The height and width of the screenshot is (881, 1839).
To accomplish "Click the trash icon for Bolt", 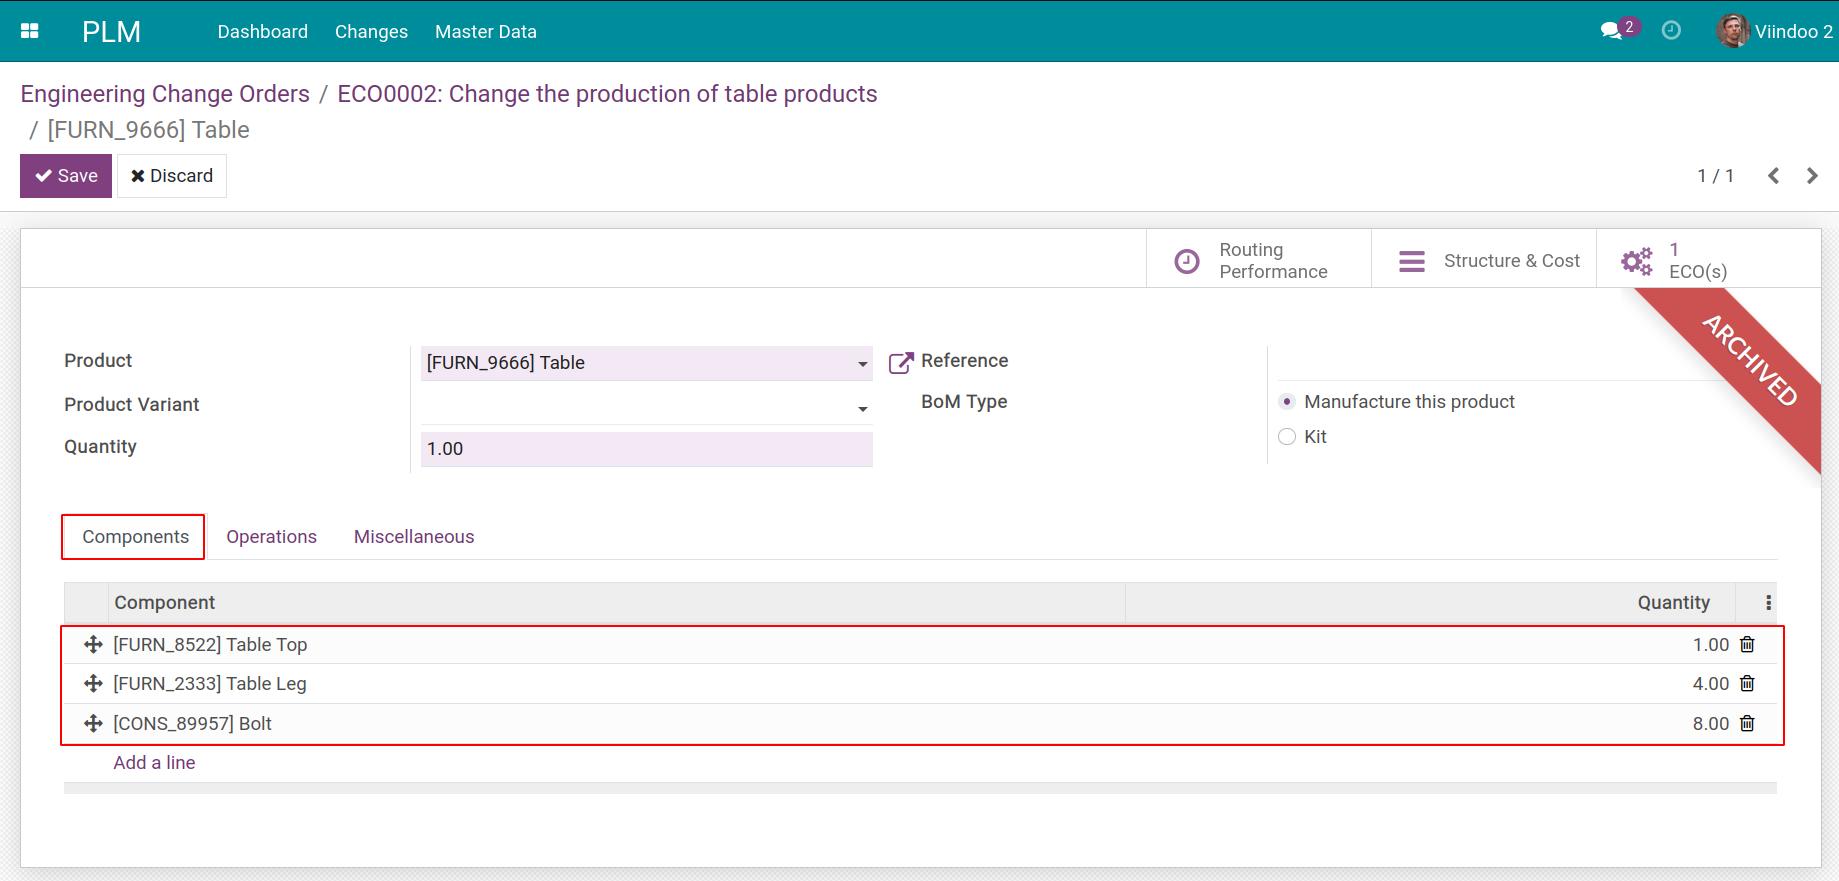I will click(1747, 724).
